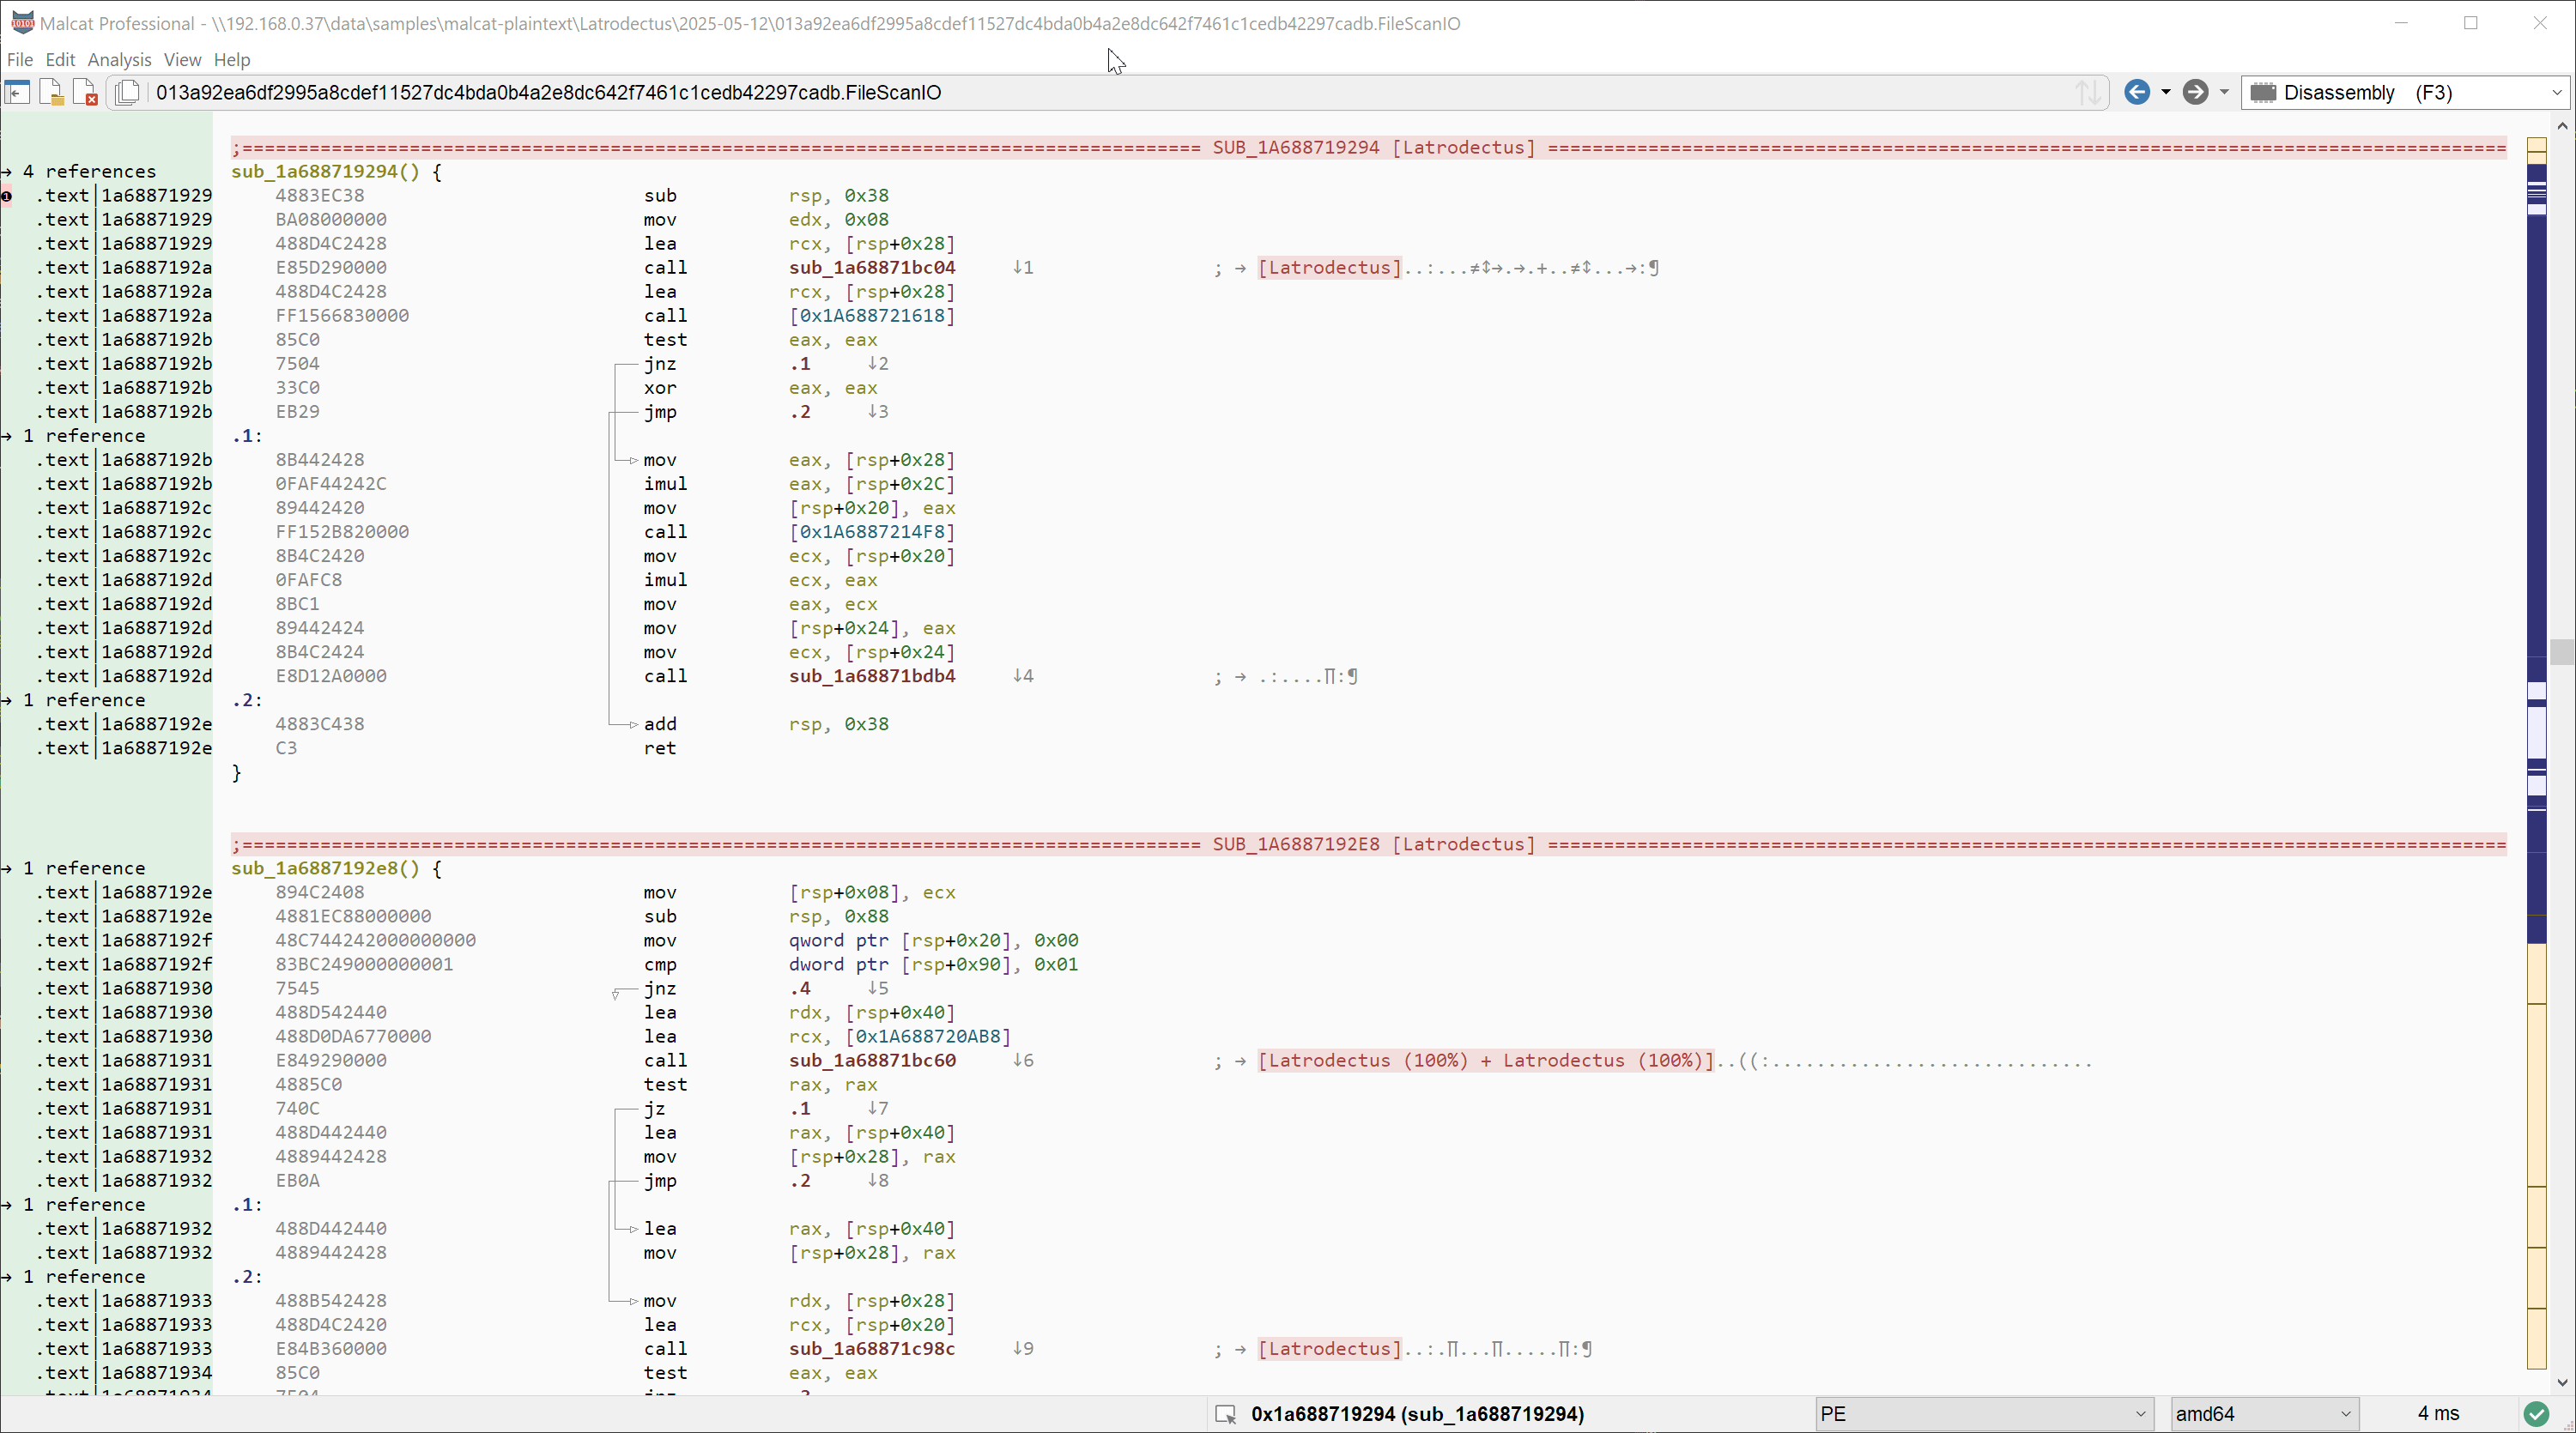2576x1433 pixels.
Task: Open the Analysis menu
Action: [x=119, y=59]
